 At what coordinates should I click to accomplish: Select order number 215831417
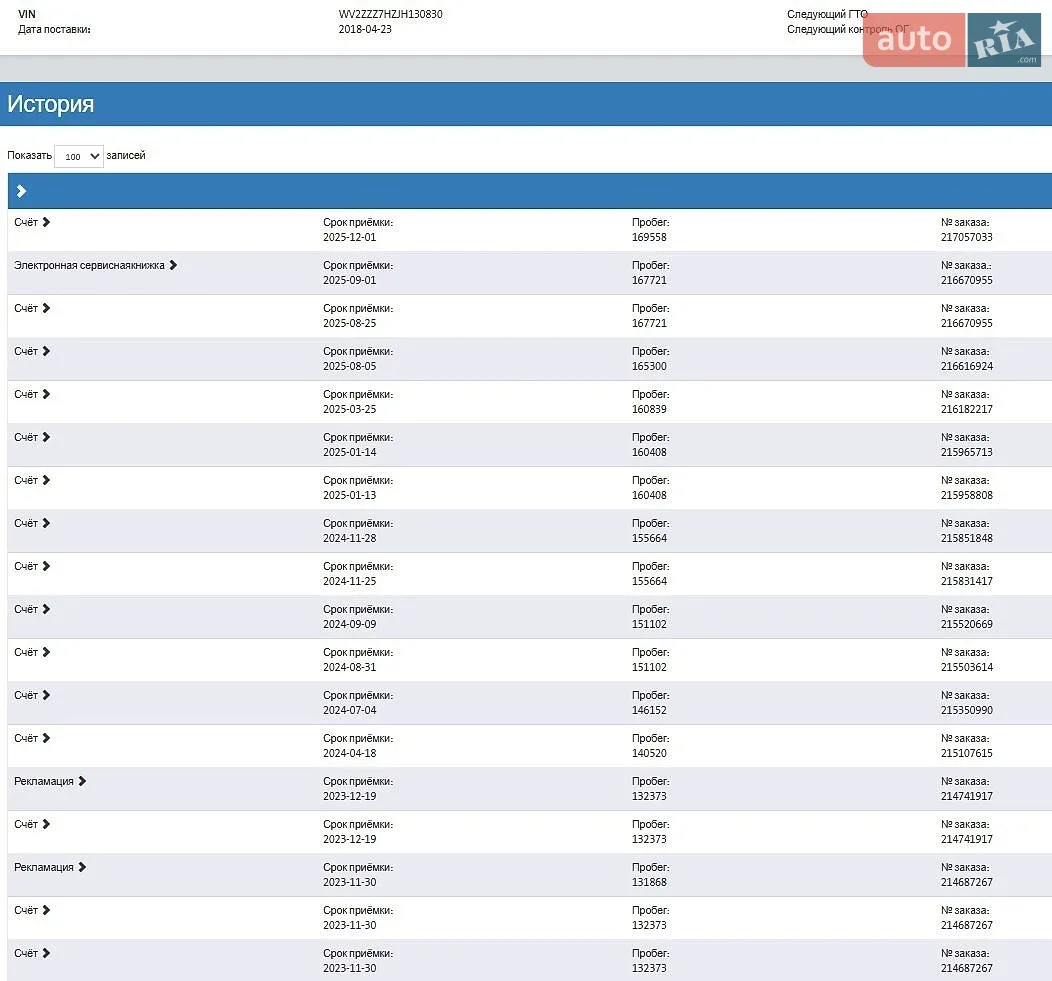pos(967,580)
